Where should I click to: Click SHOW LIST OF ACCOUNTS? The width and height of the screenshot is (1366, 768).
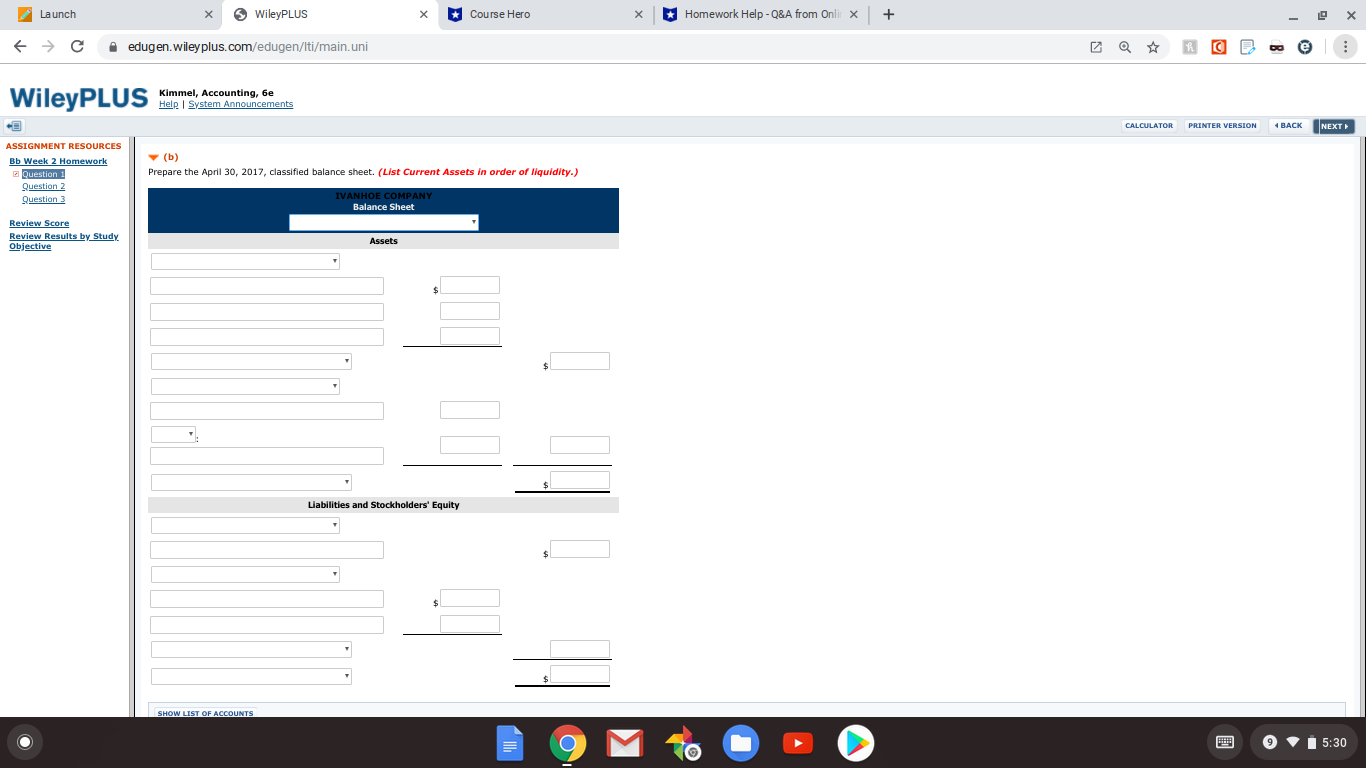(x=204, y=713)
